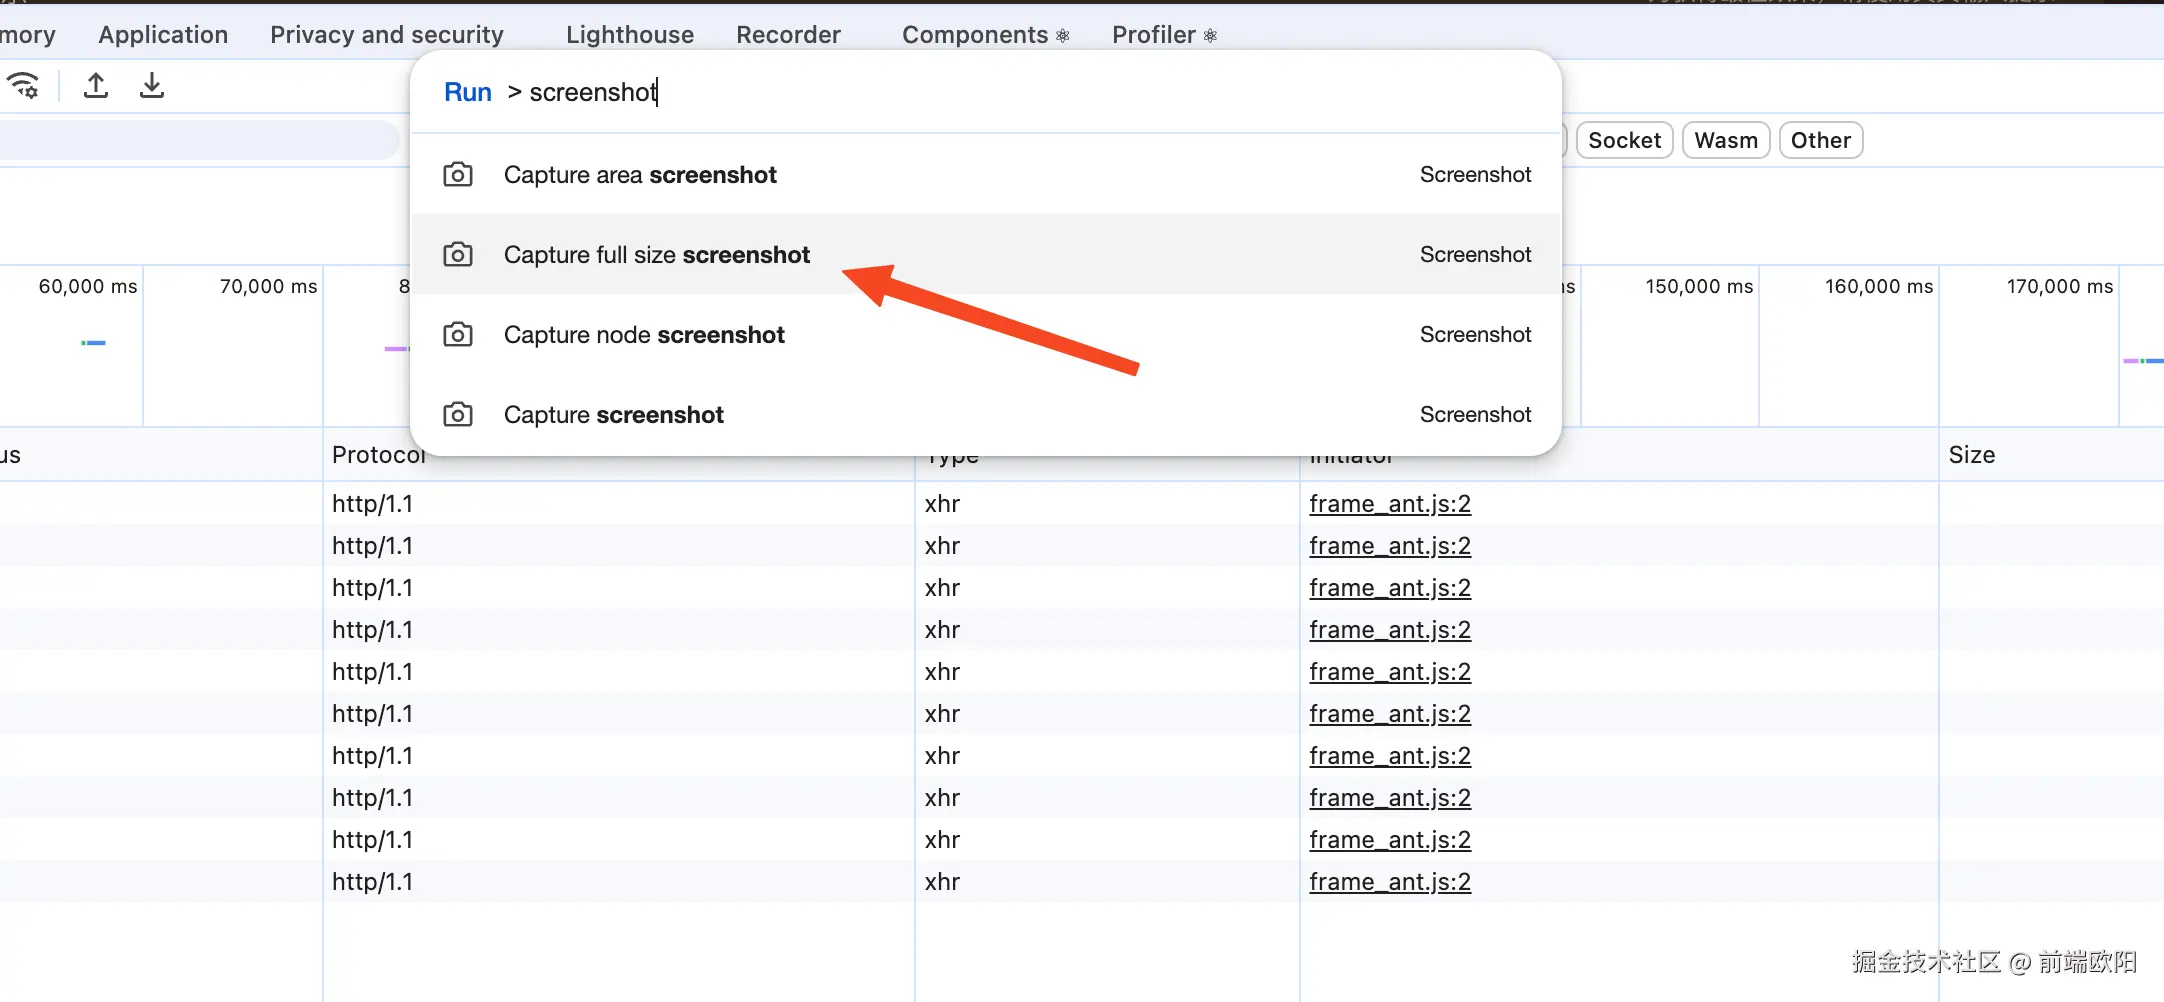Click the import HAR upload icon
The image size is (2164, 1002).
click(x=96, y=86)
